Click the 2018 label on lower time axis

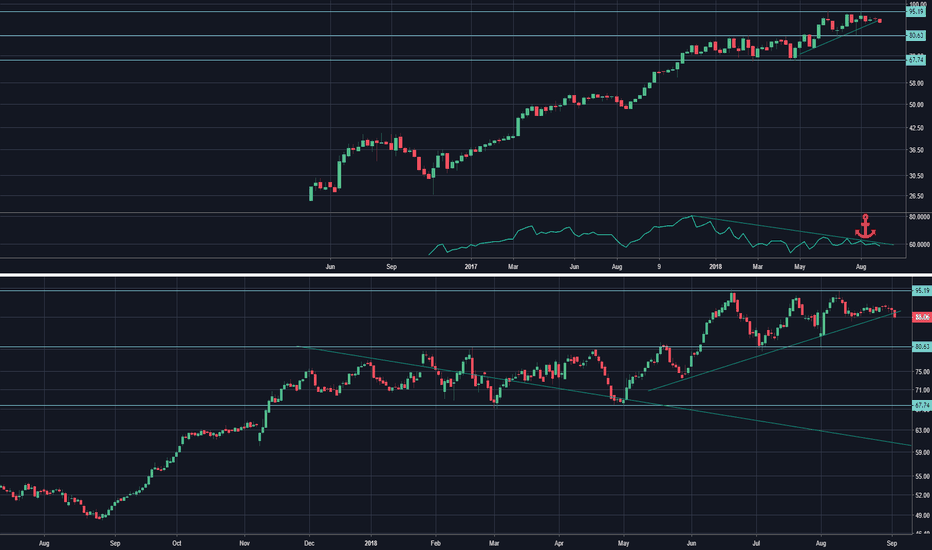pos(371,543)
